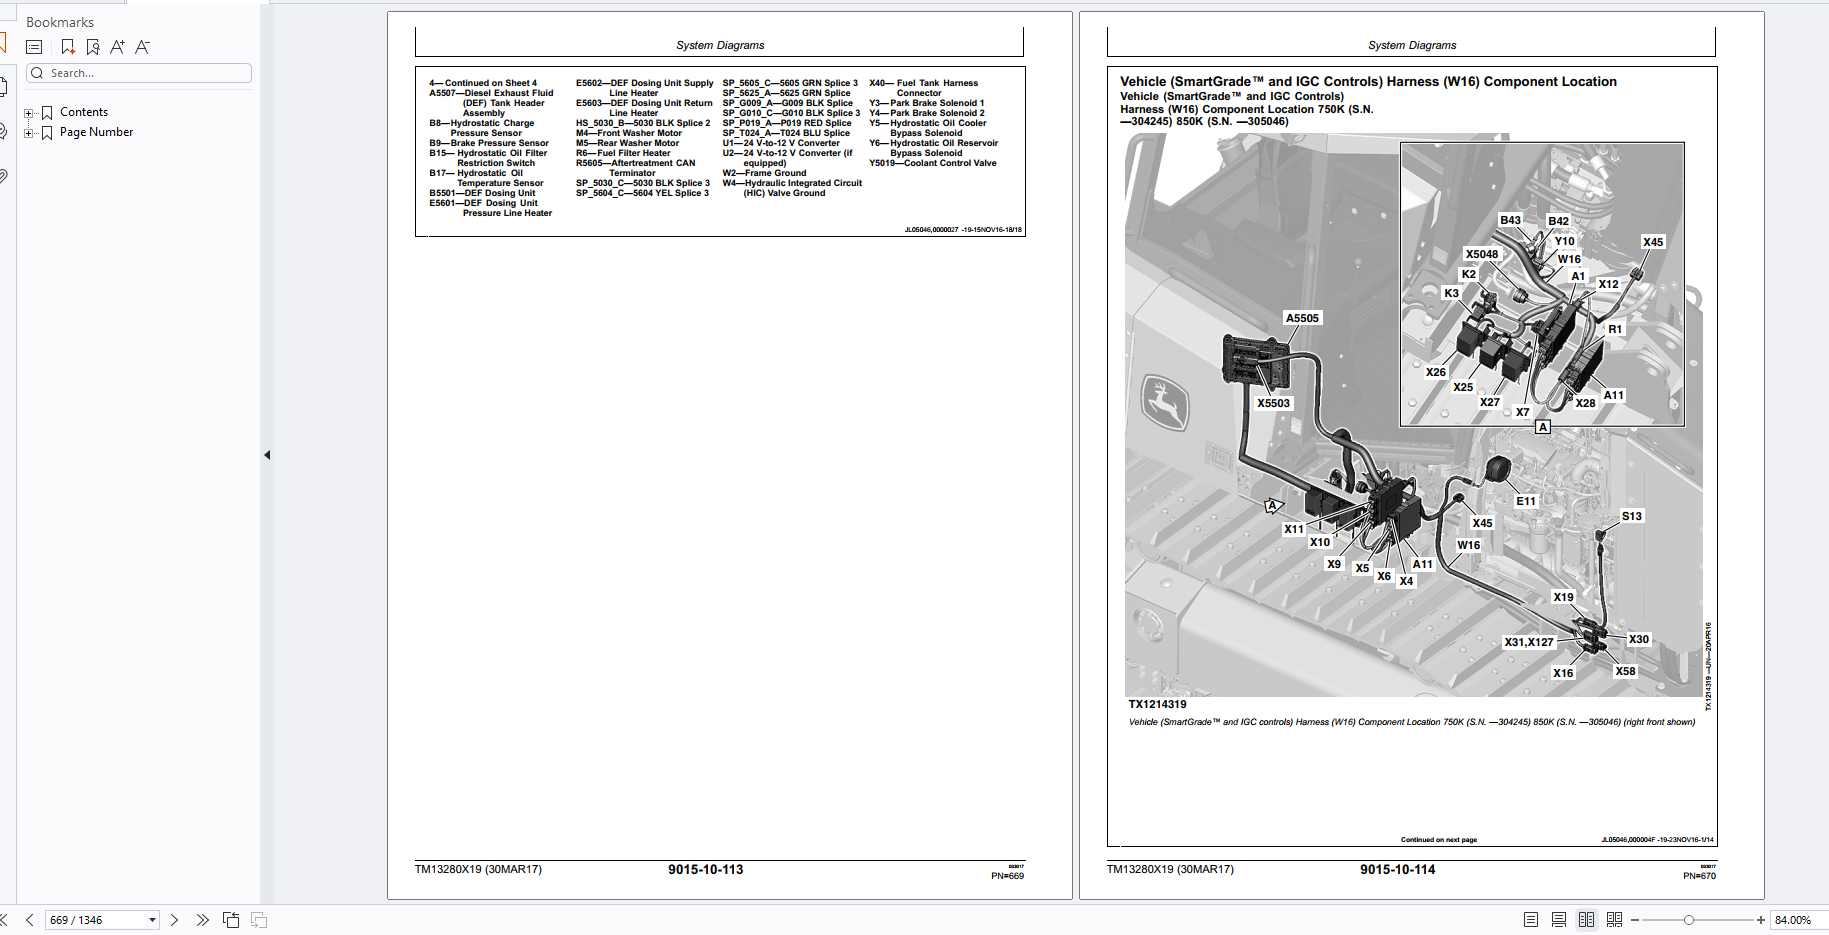Image resolution: width=1829 pixels, height=935 pixels.
Task: Open bookmark search with the bookmark-magnifier icon
Action: (x=93, y=46)
